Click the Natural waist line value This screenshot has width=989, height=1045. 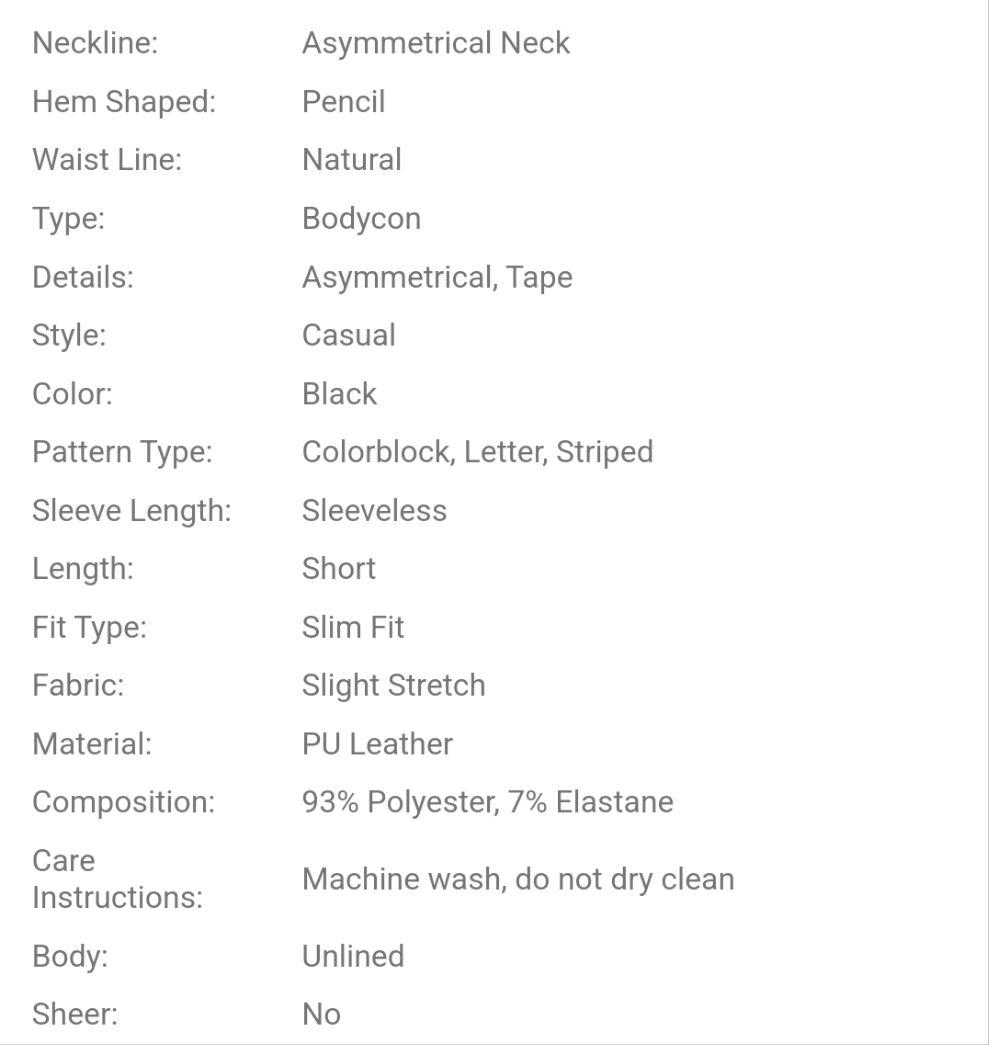[x=351, y=160]
